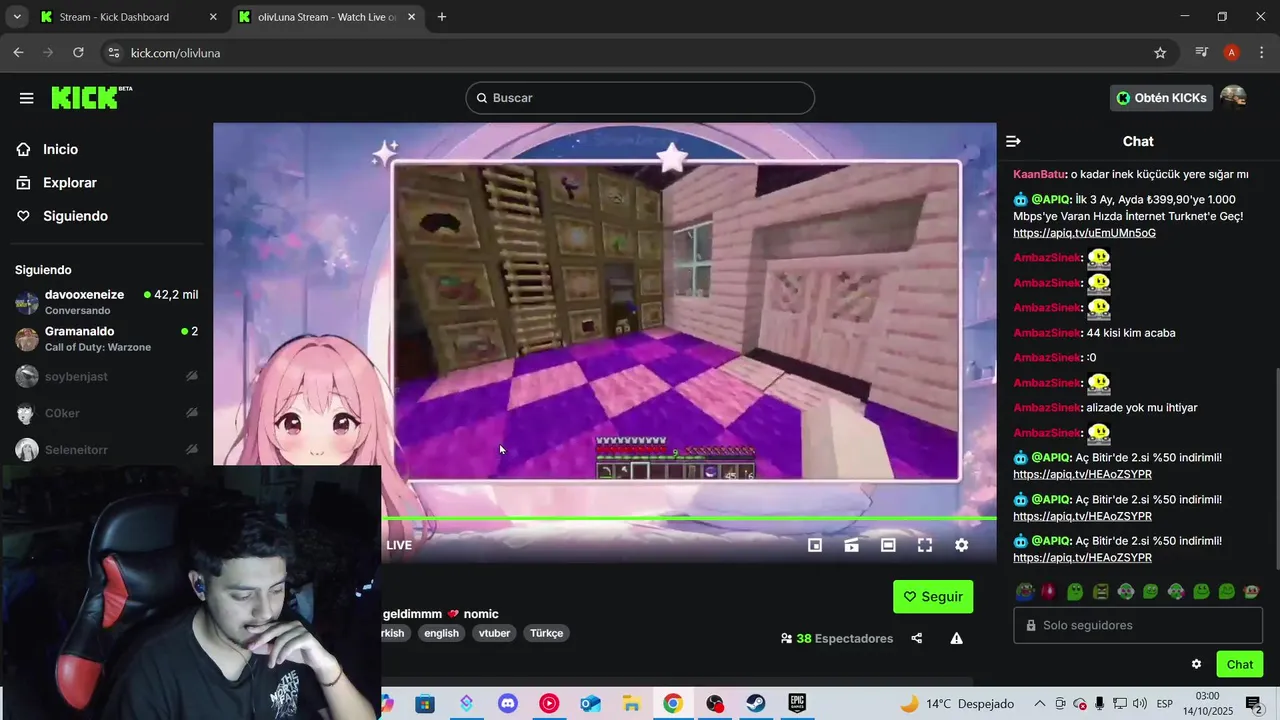Click the share stream icon
The image size is (1280, 720).
pos(917,638)
